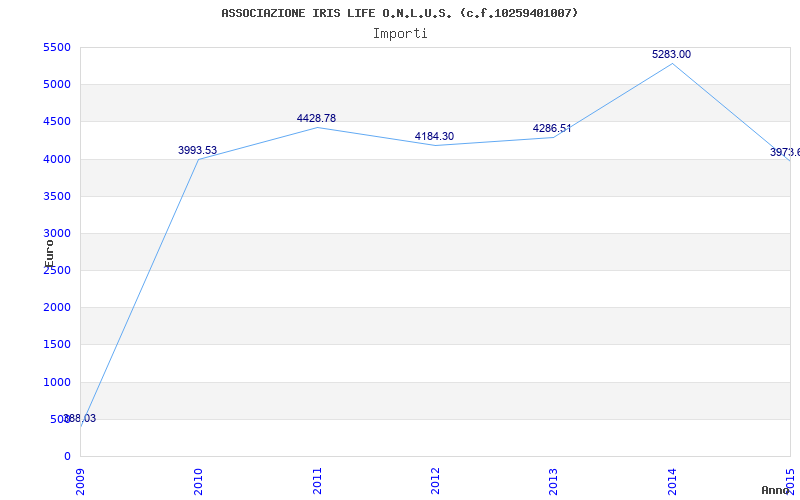The height and width of the screenshot is (500, 800).
Task: Select the 4184.30 data label
Action: coord(434,137)
